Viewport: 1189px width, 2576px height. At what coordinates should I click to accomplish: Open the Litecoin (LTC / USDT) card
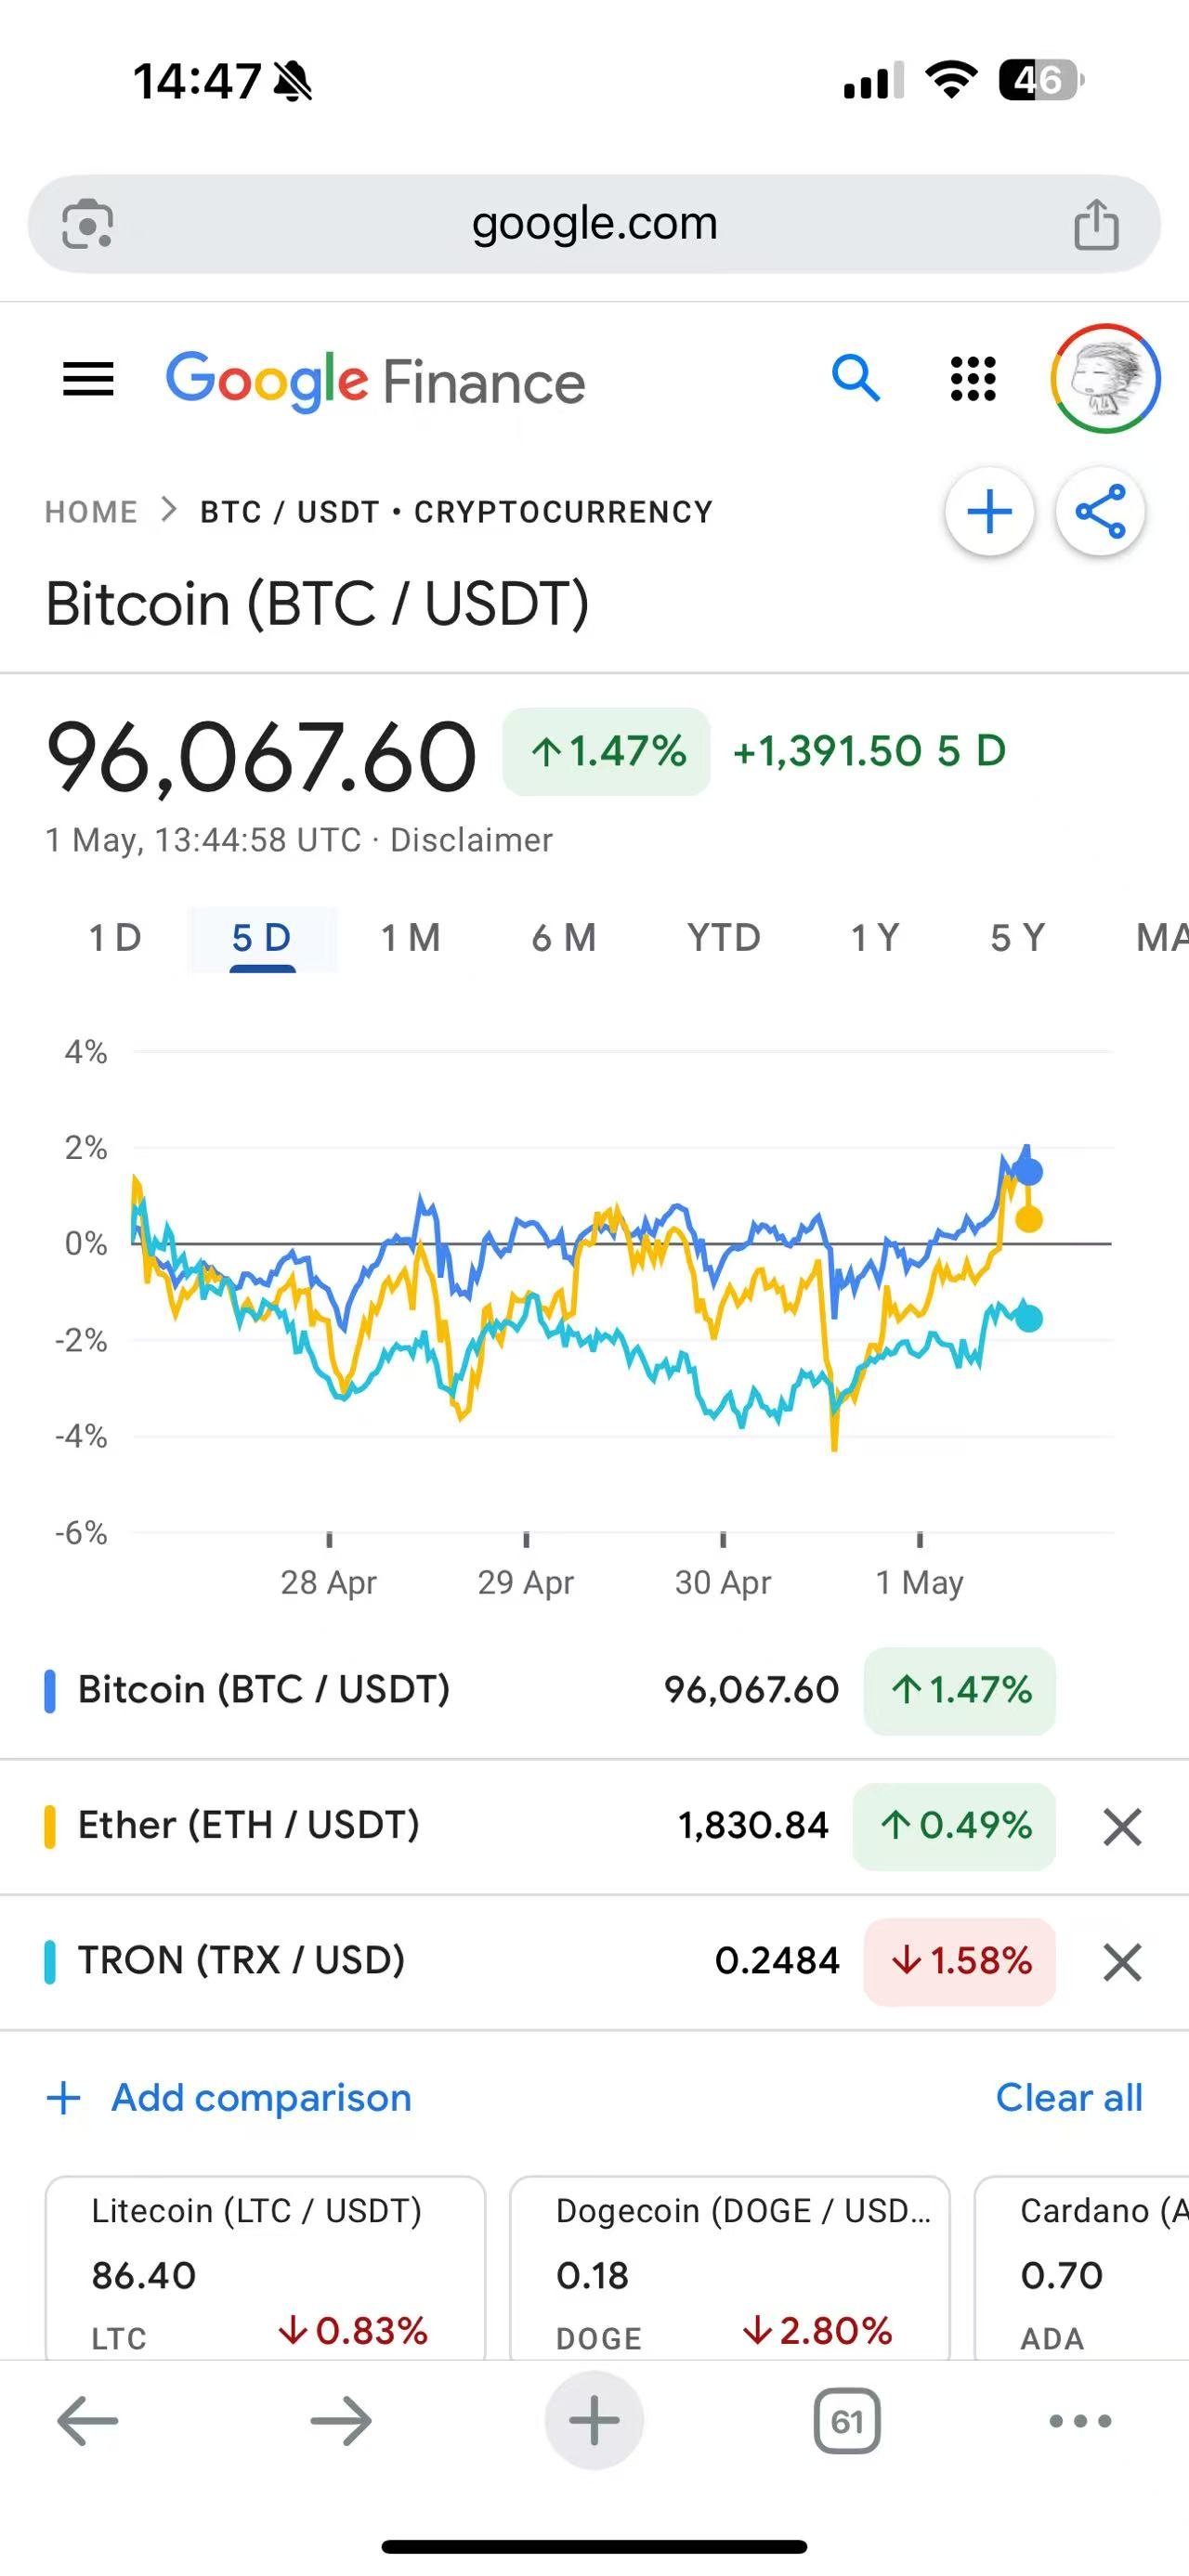pyautogui.click(x=265, y=2270)
